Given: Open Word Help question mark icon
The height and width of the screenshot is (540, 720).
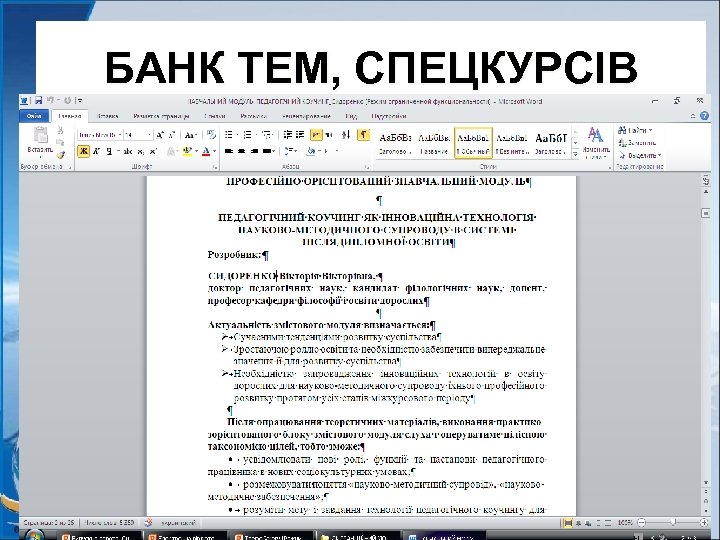Looking at the screenshot, I should (x=704, y=116).
